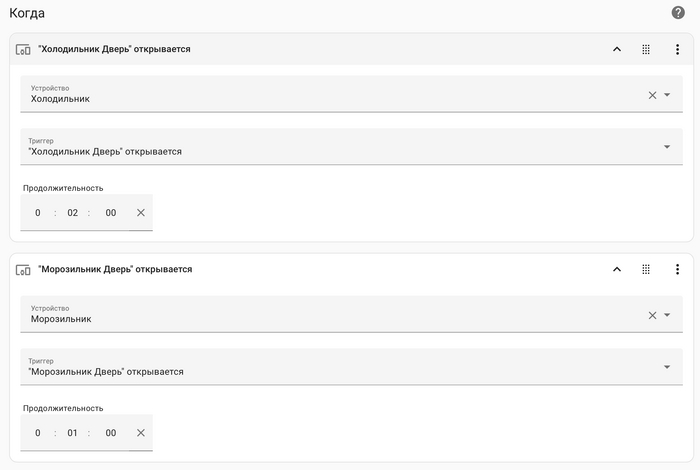The width and height of the screenshot is (700, 470).
Task: Collapse the Морозильник door trigger card
Action: [617, 269]
